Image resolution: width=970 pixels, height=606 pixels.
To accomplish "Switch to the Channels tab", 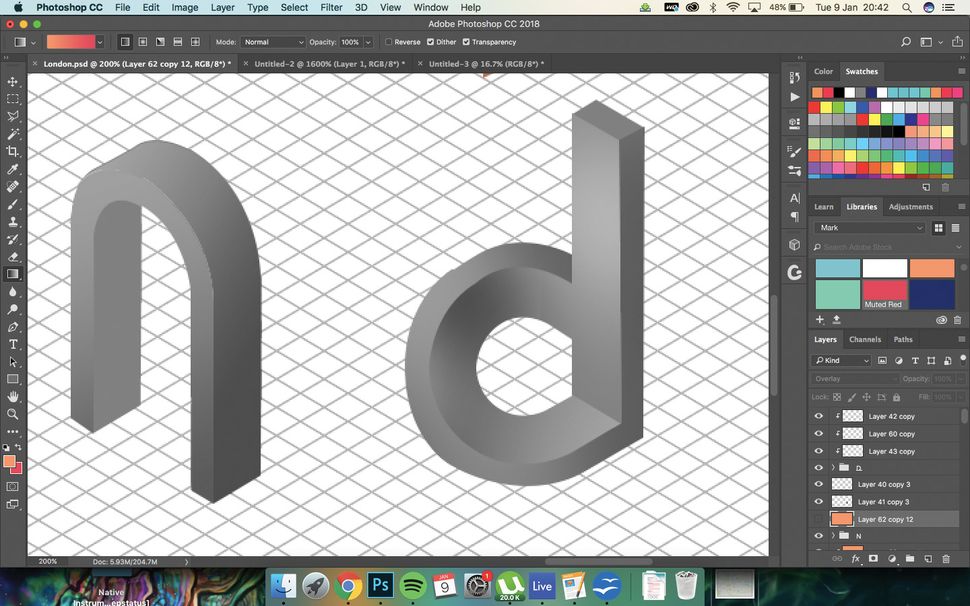I will (865, 339).
